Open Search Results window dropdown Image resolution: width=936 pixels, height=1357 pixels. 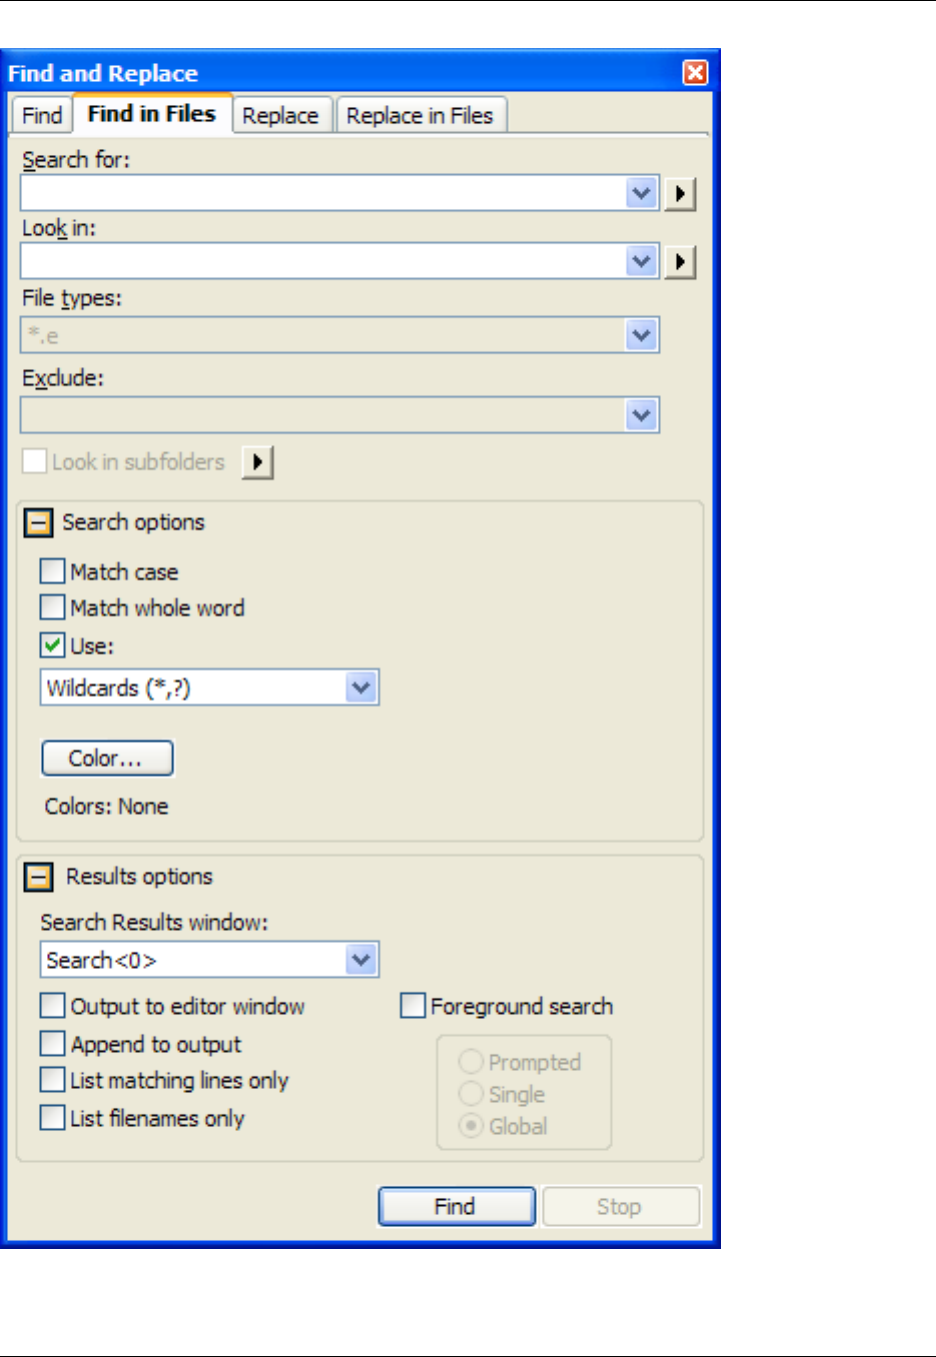point(361,960)
